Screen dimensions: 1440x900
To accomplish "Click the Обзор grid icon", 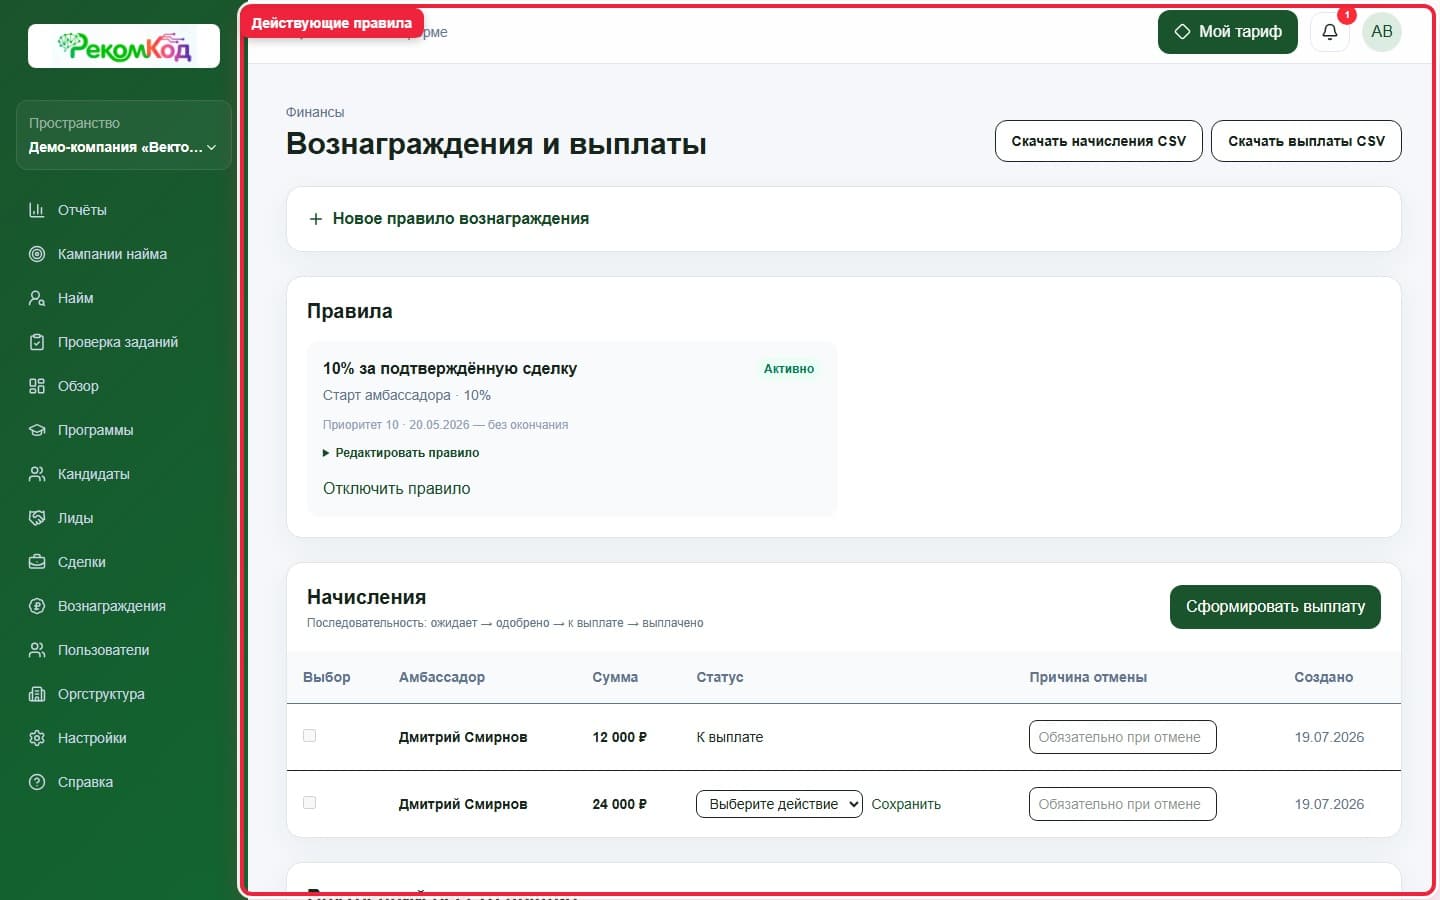I will 37,386.
